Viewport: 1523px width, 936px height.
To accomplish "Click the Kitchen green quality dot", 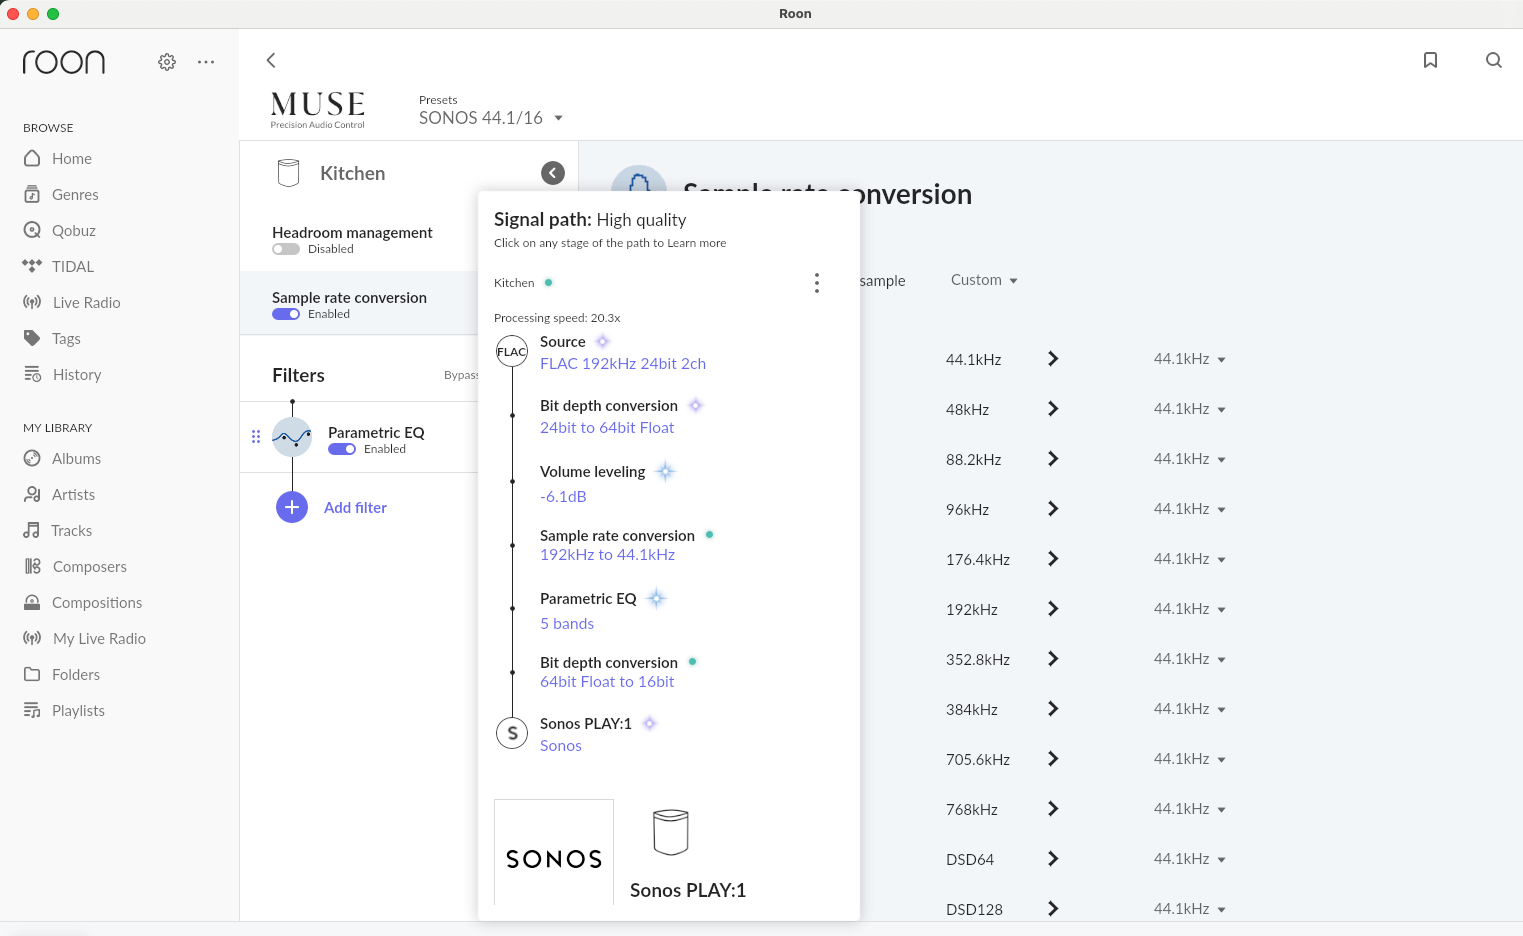I will tap(548, 283).
